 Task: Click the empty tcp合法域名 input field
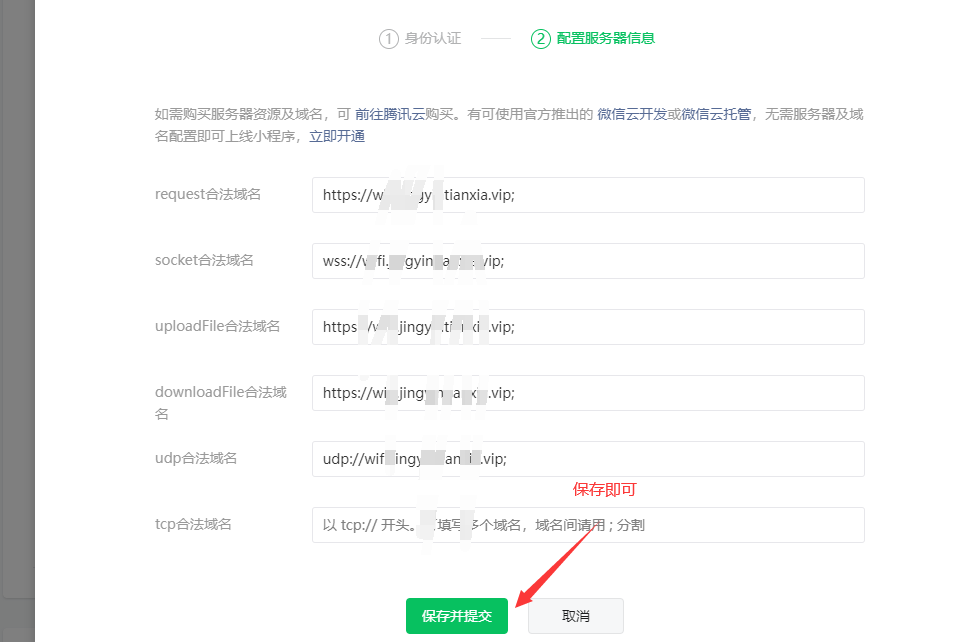[x=588, y=525]
